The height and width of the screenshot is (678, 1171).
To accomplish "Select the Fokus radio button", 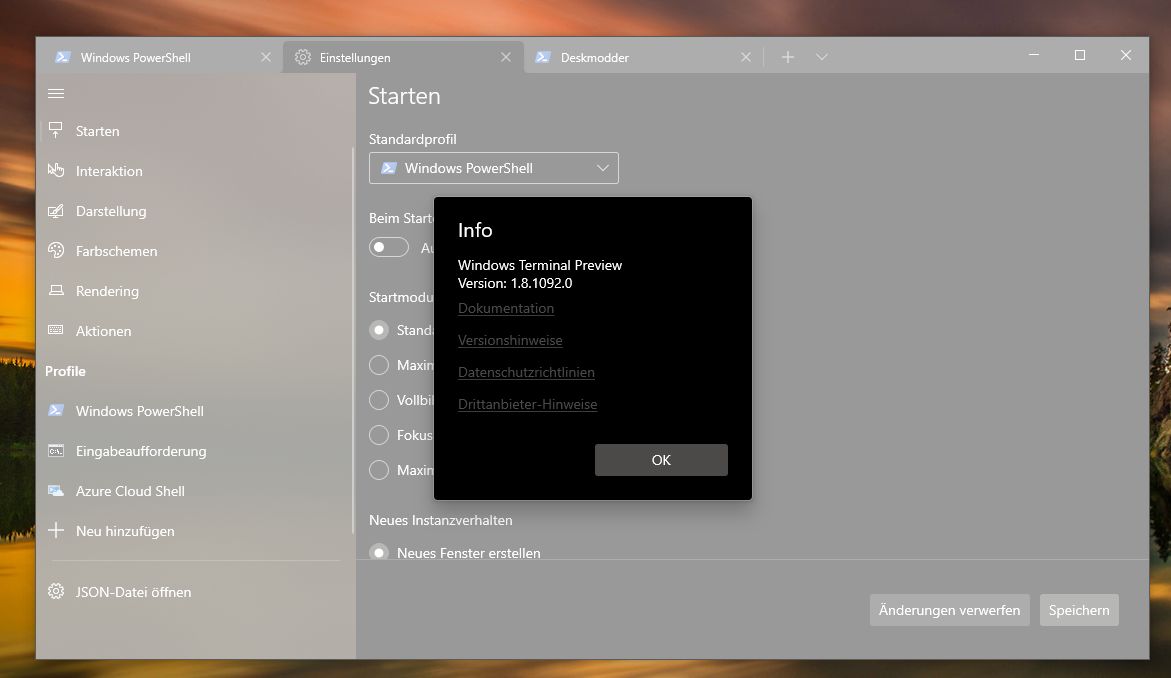I will tap(379, 435).
